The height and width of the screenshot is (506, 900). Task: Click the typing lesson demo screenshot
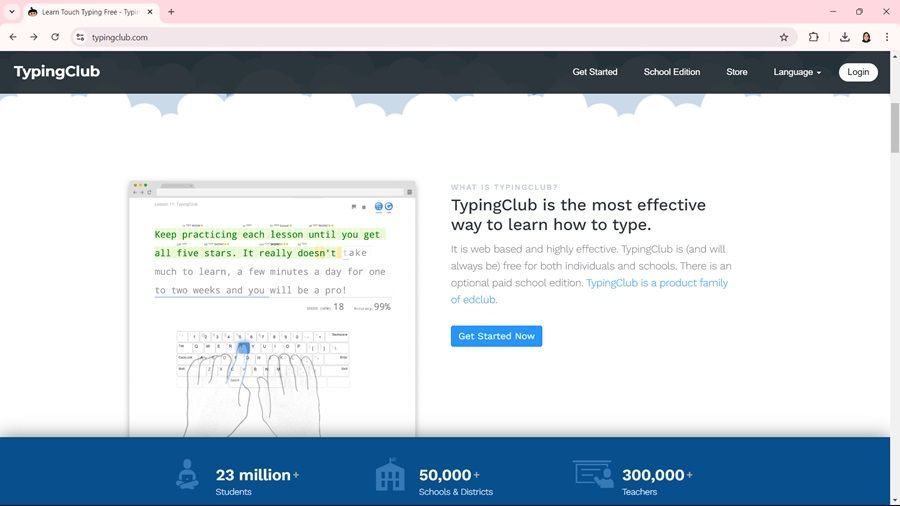(272, 309)
